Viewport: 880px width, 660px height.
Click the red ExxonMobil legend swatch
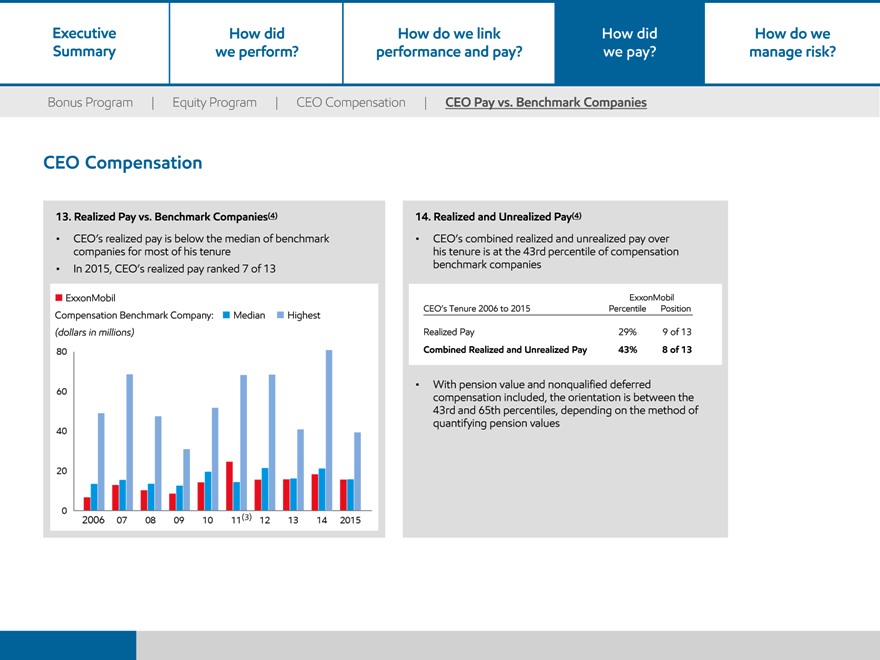(x=59, y=298)
